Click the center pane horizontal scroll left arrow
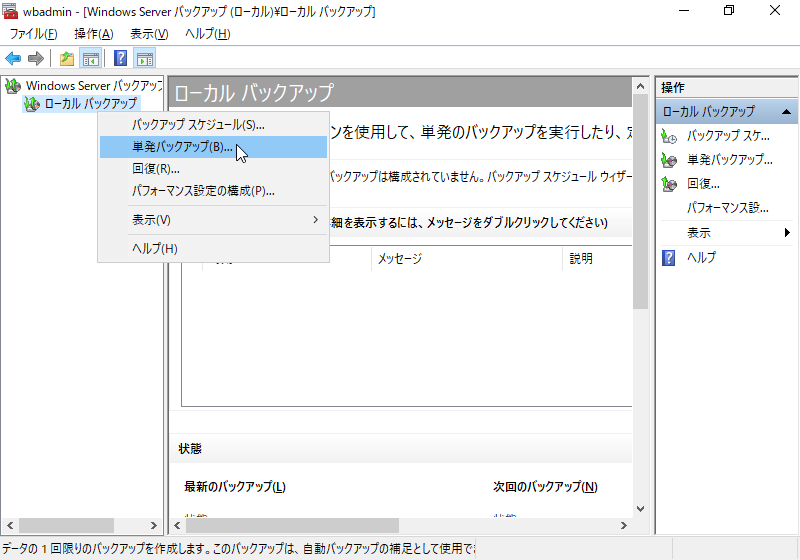This screenshot has height=560, width=800. coord(177,525)
